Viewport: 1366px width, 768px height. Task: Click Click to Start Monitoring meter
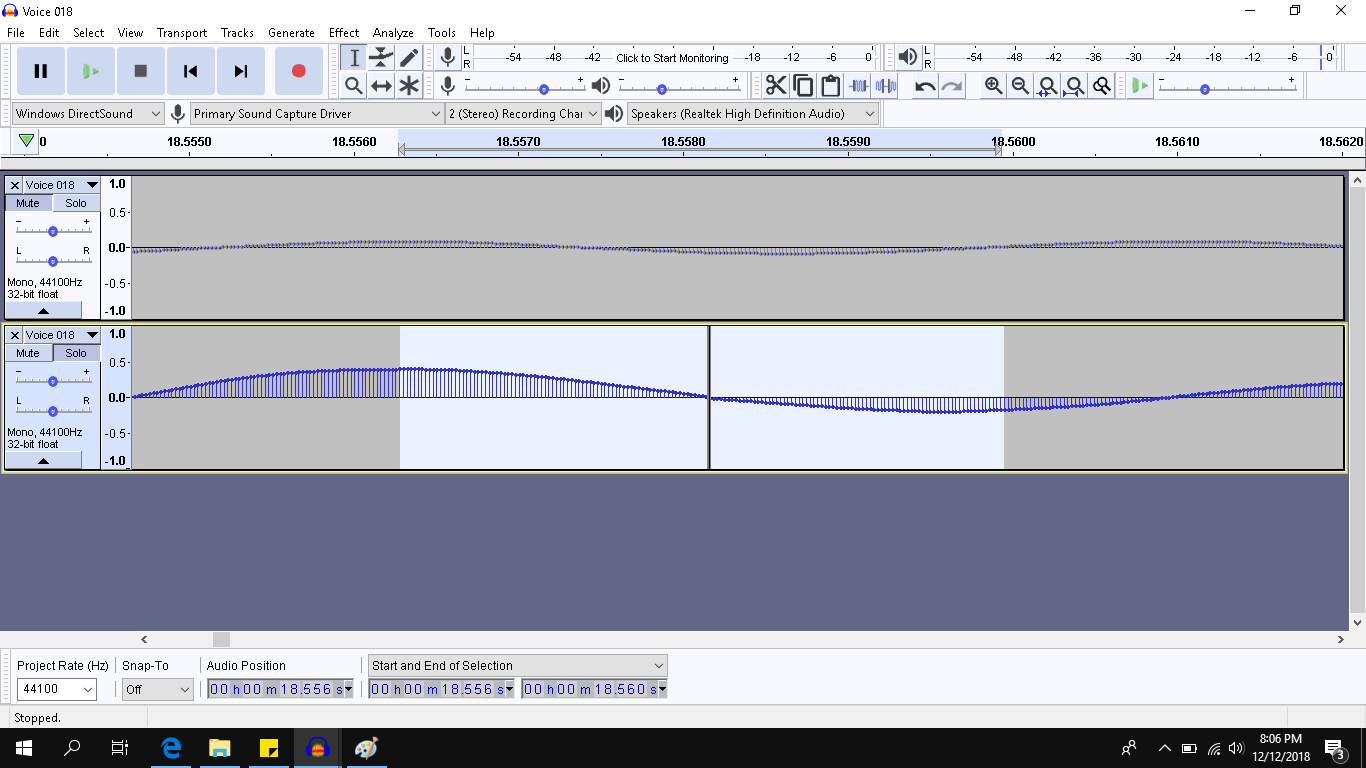pyautogui.click(x=672, y=58)
